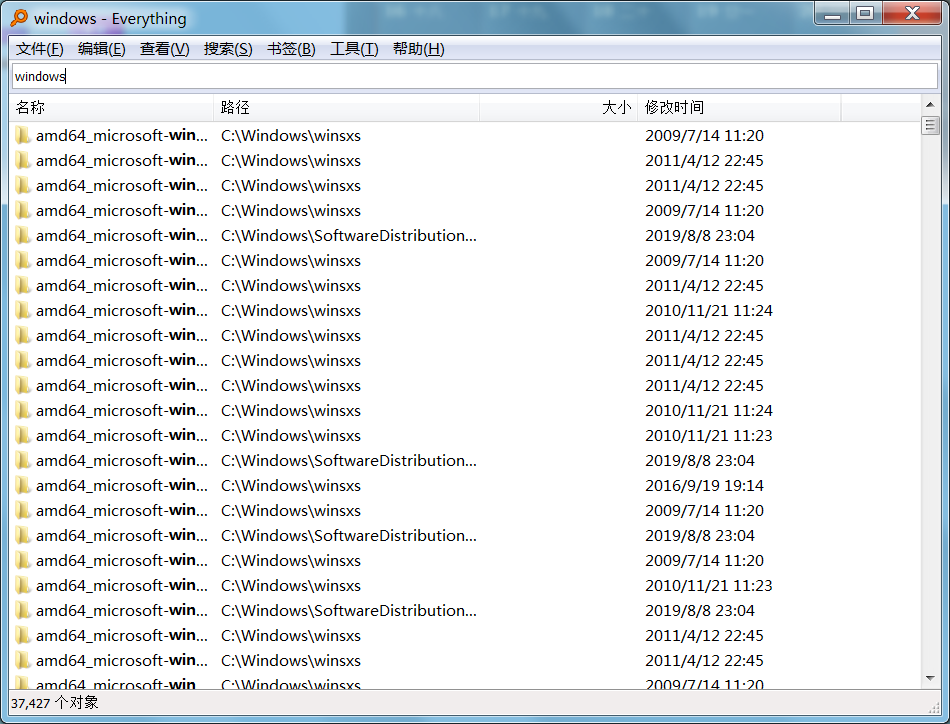Click the search box containing "windows"
950x724 pixels.
475,76
